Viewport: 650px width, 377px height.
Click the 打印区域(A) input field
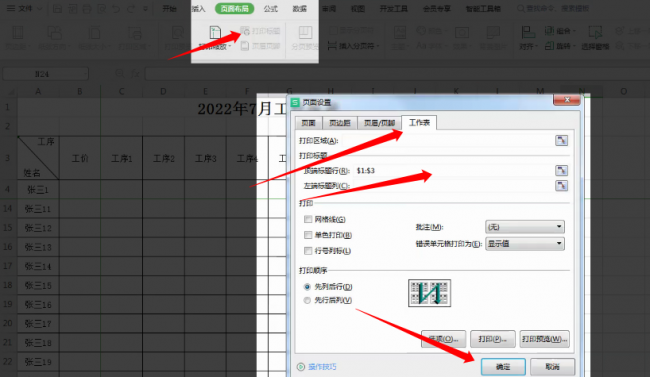coord(448,141)
